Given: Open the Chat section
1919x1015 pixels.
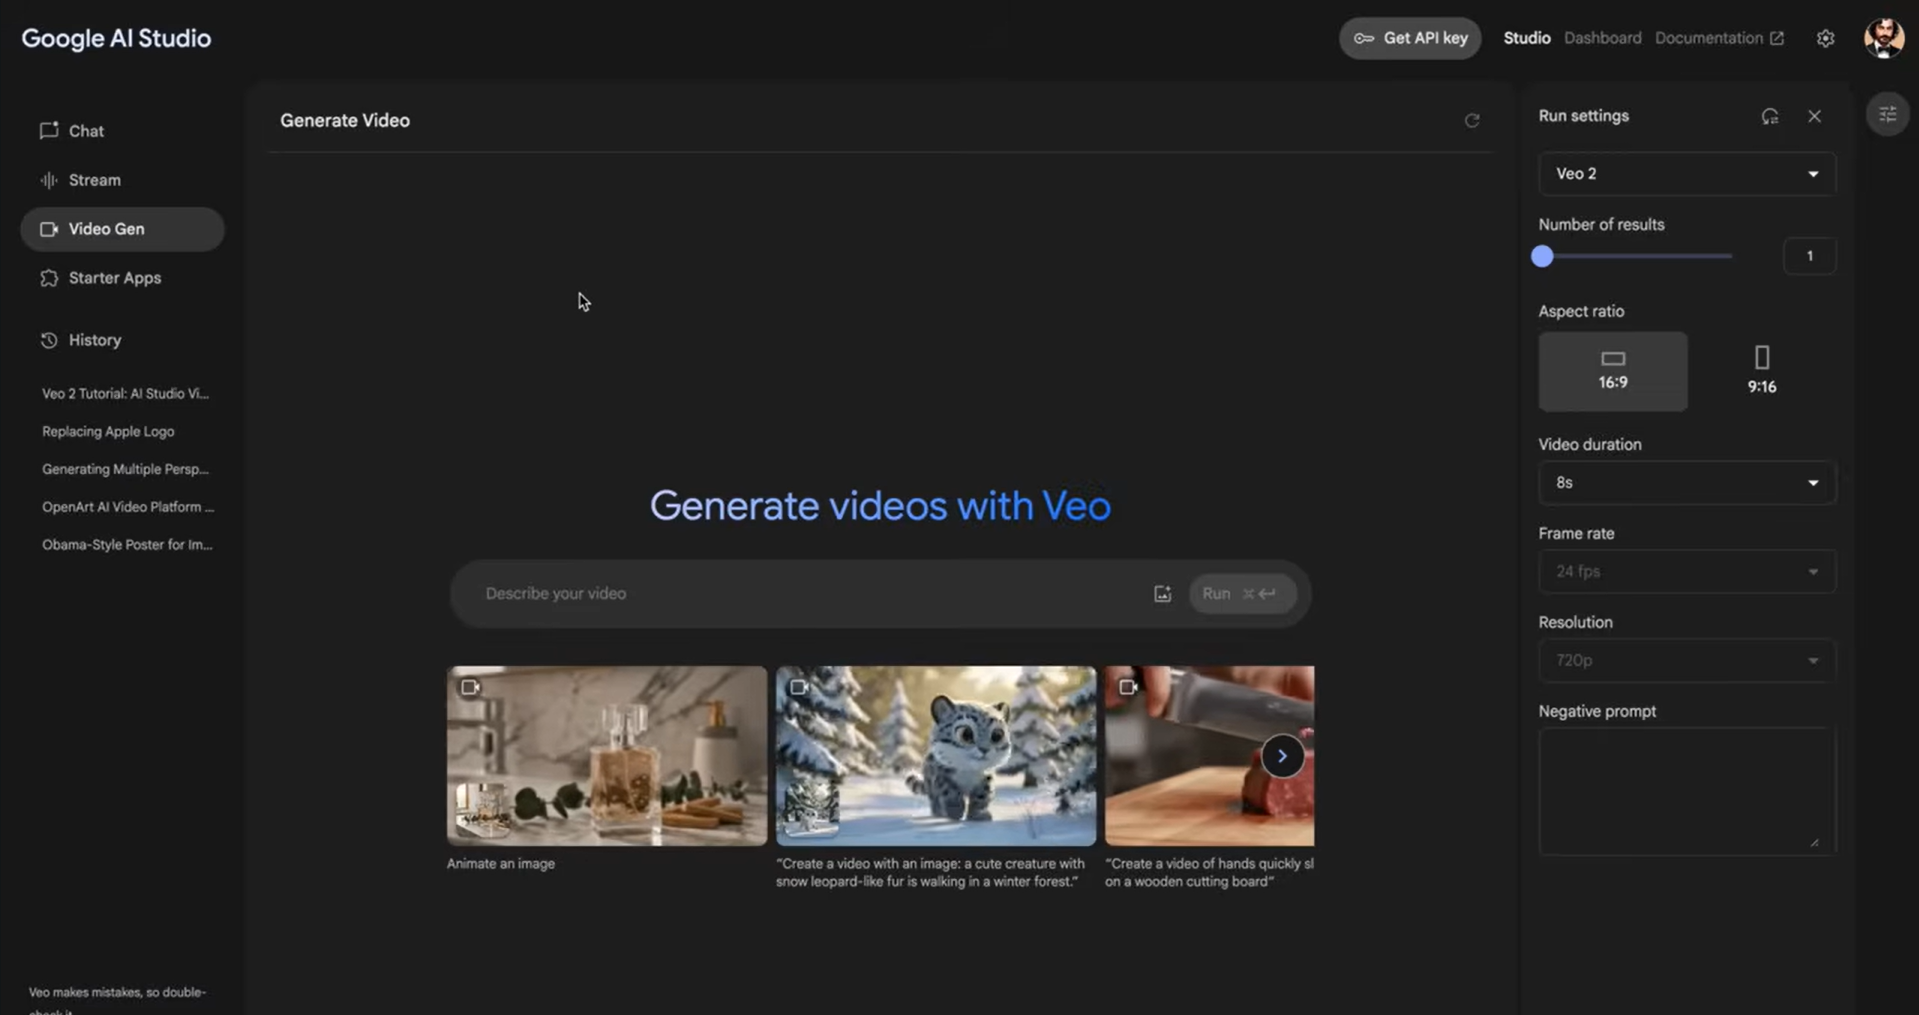Looking at the screenshot, I should point(86,130).
